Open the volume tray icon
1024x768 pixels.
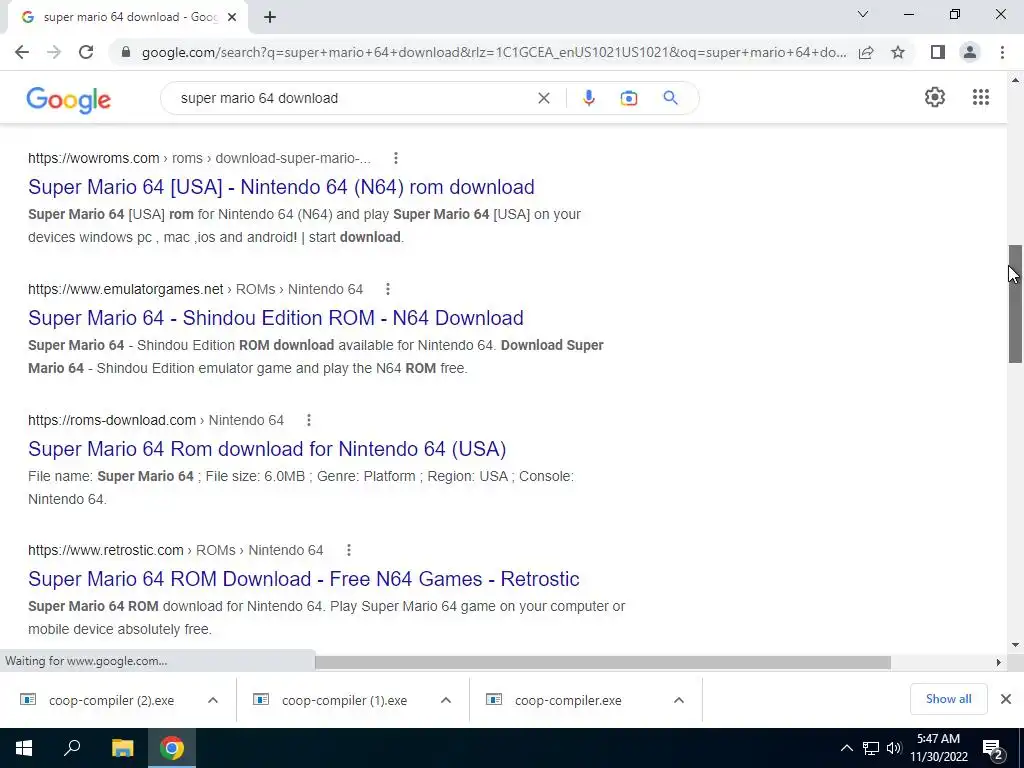[894, 748]
